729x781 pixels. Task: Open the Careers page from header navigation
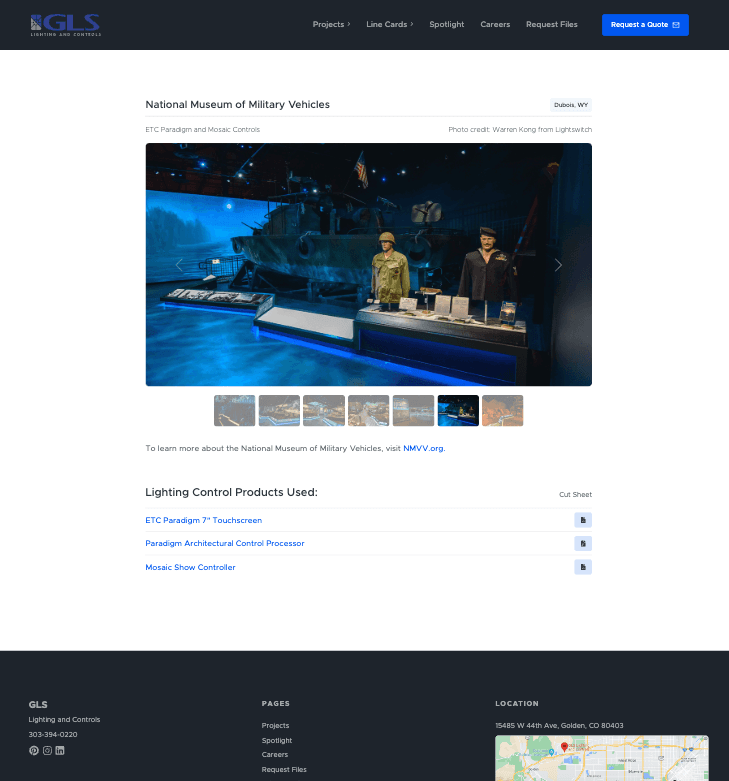click(495, 24)
